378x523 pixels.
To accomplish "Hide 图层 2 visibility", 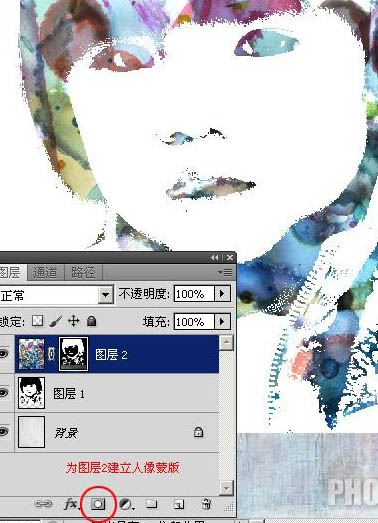I will click(x=4, y=354).
